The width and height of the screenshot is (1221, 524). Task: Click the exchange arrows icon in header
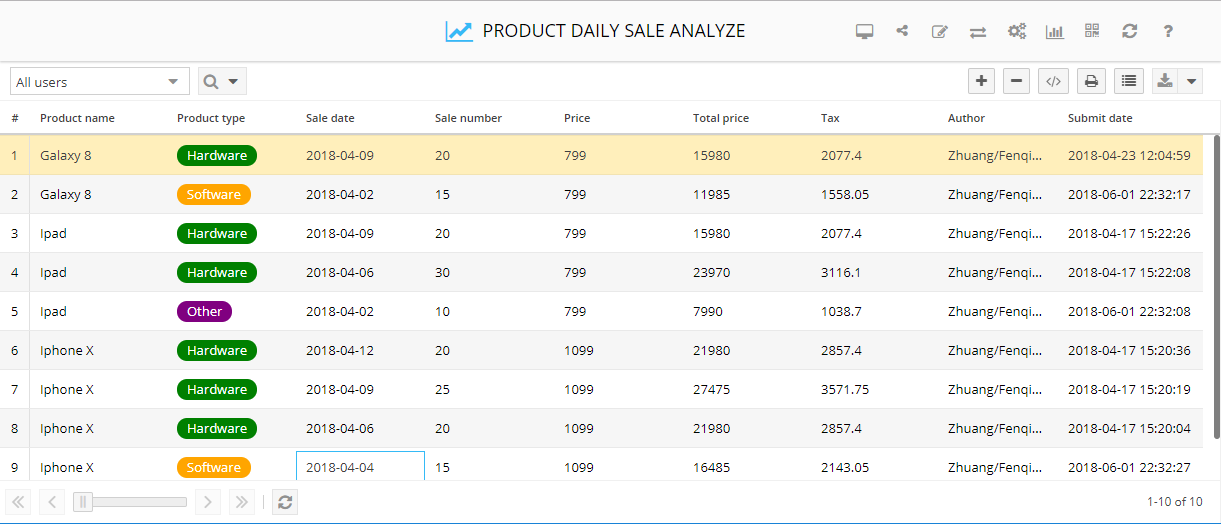pos(978,32)
